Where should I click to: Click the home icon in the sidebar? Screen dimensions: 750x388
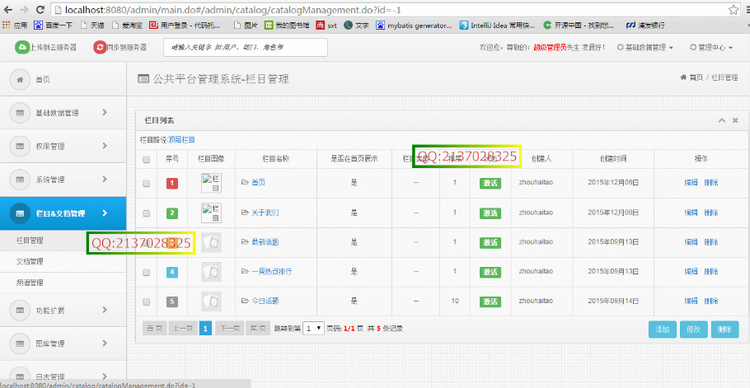tap(20, 79)
